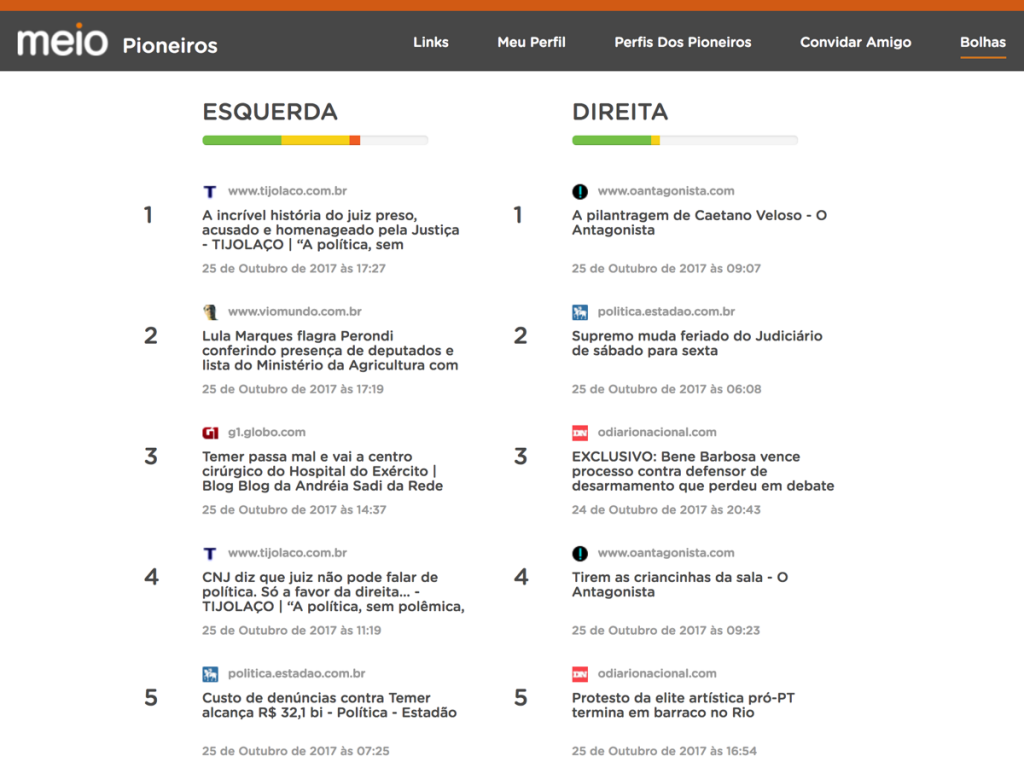Click the date '24 de Outubro de 2017 às 20:43'
Image resolution: width=1024 pixels, height=768 pixels.
pos(666,510)
